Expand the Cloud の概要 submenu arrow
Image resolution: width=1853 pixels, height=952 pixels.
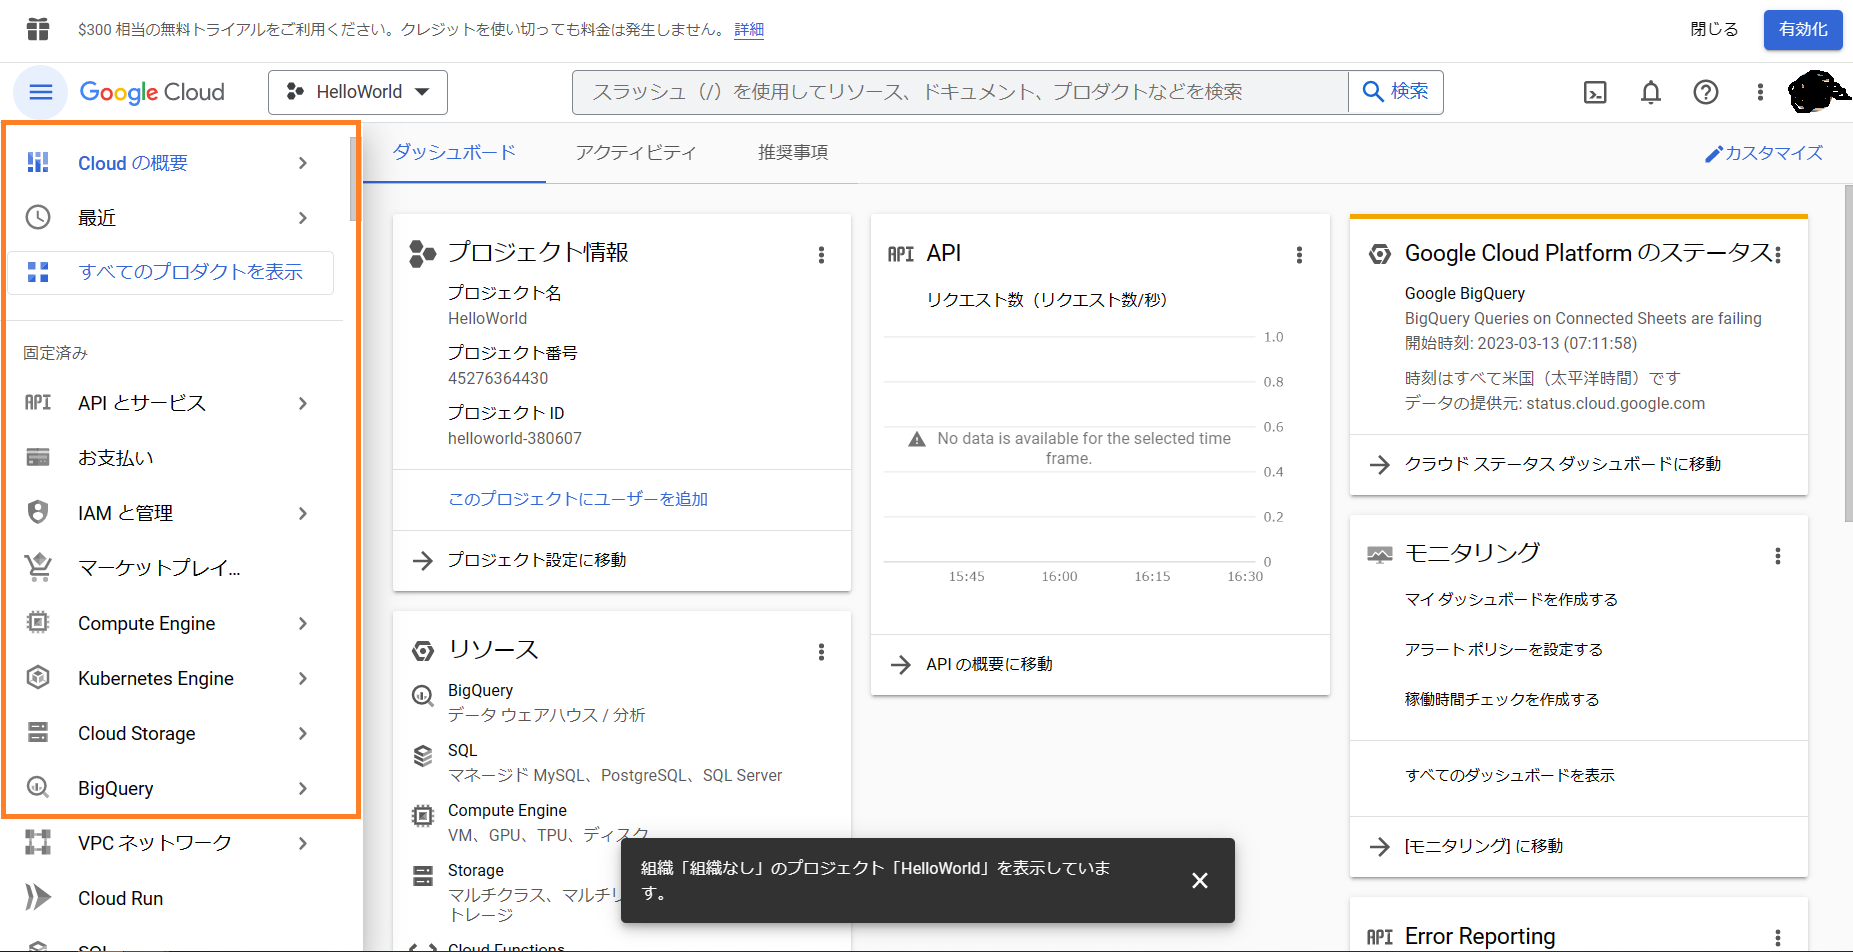303,163
